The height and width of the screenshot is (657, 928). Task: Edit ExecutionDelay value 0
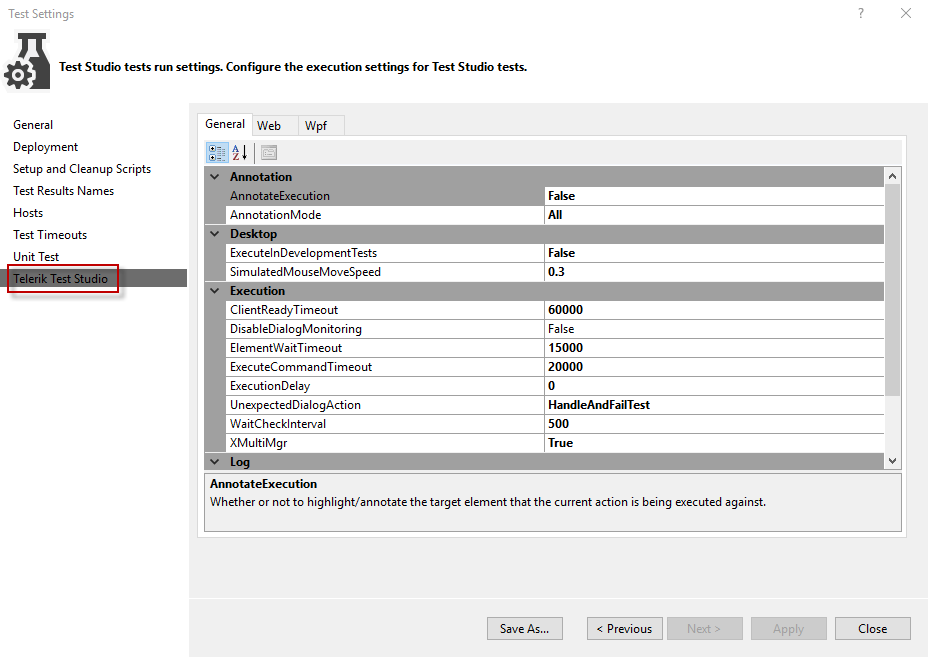[x=714, y=385]
